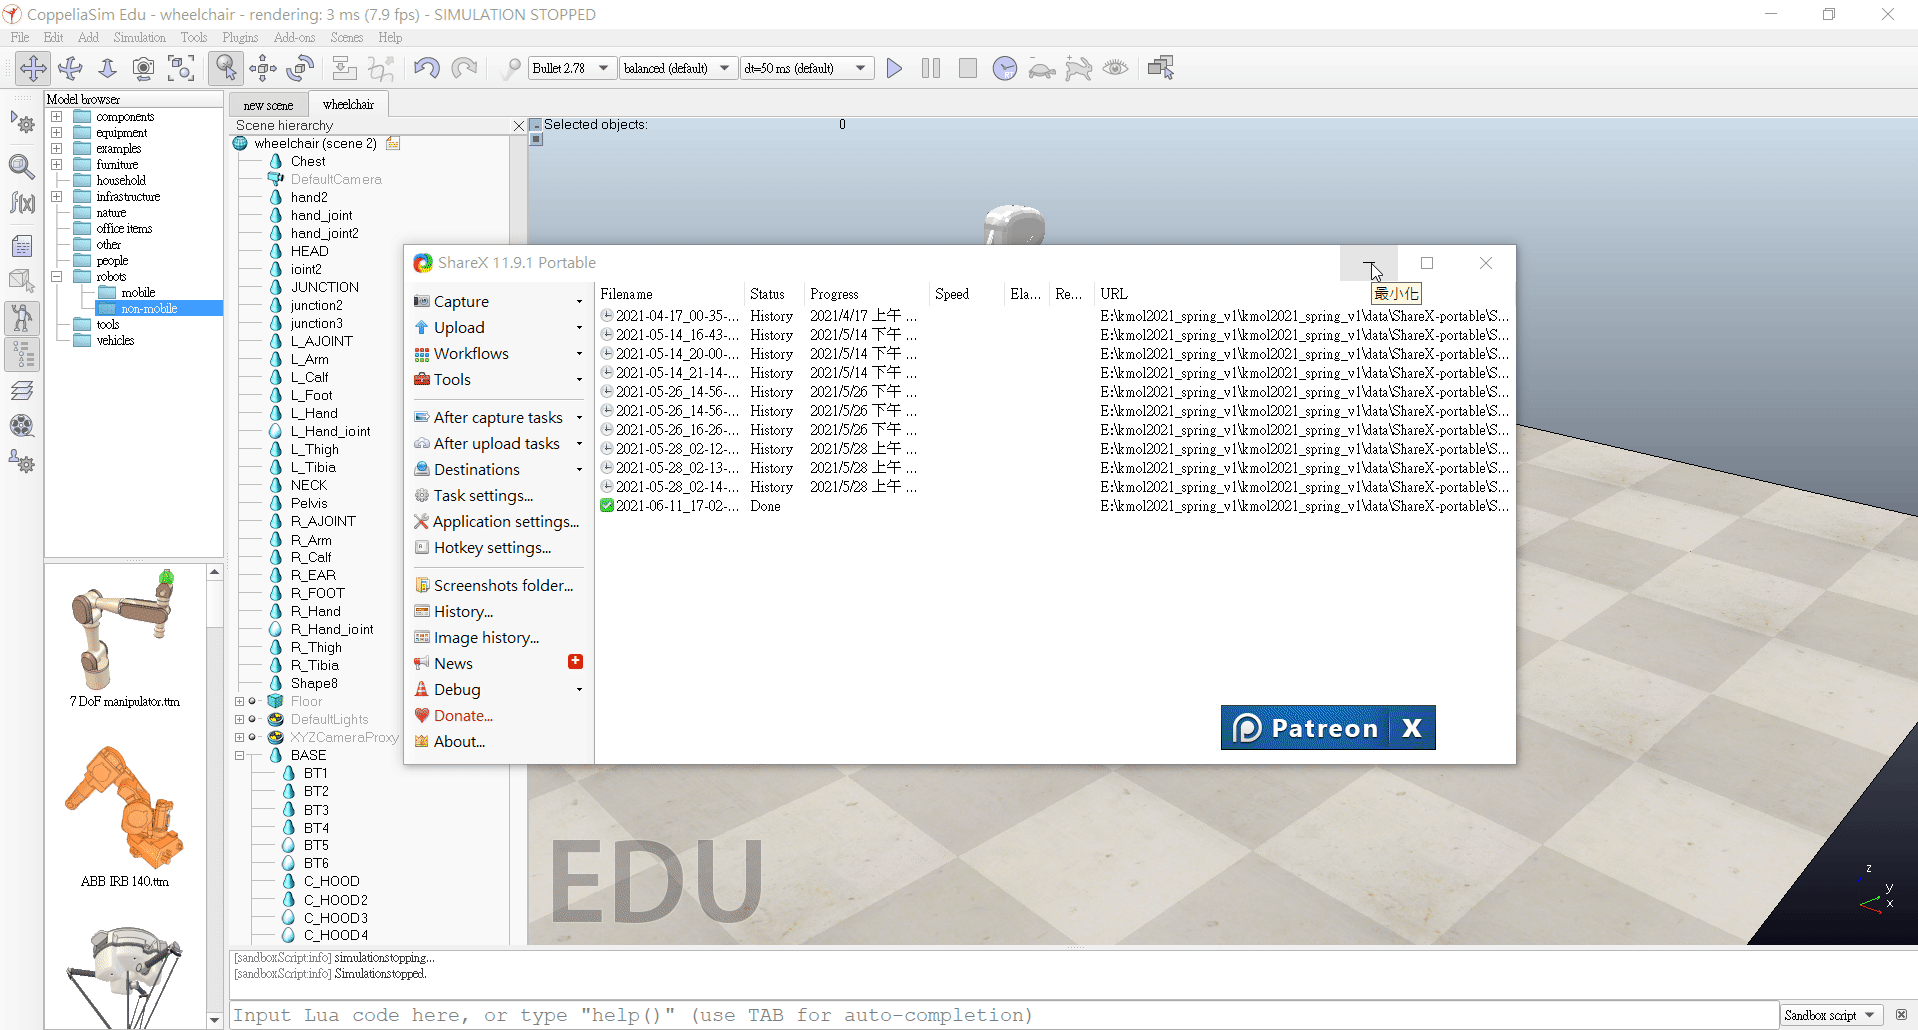
Task: Select the vehicles folder in model browser
Action: pos(115,341)
